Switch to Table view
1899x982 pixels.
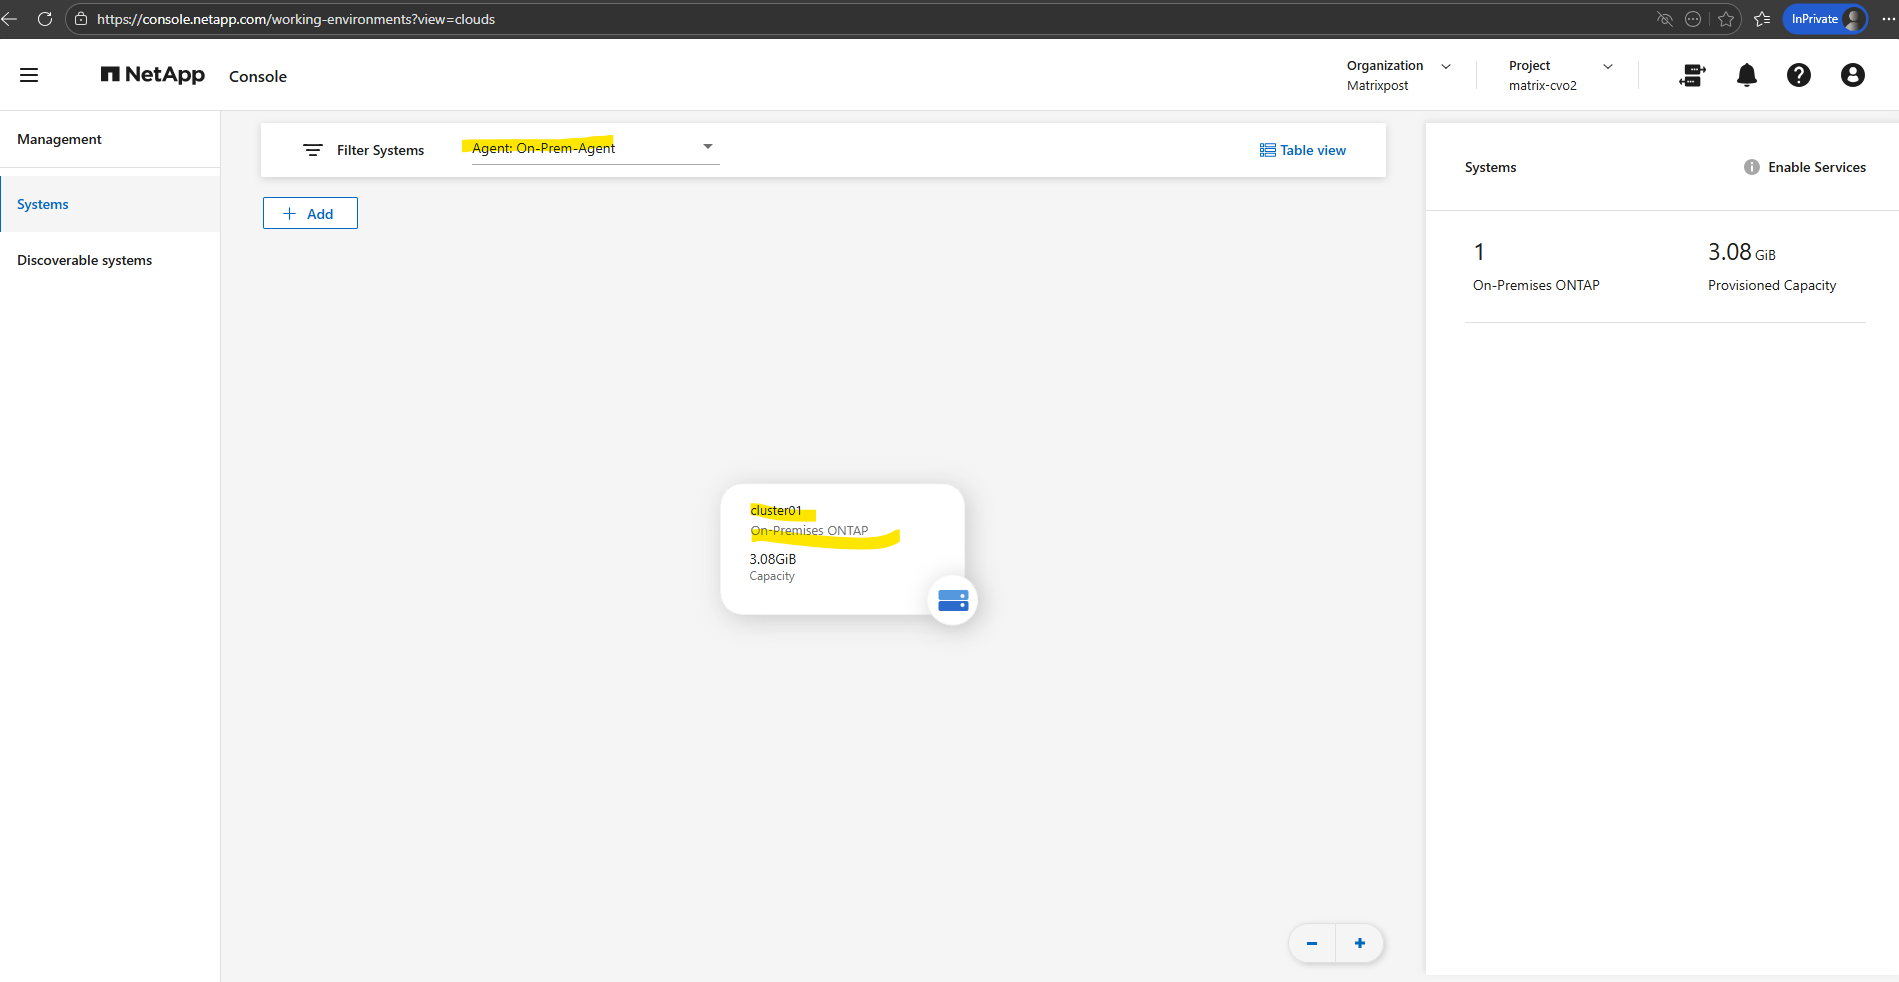coord(1302,150)
